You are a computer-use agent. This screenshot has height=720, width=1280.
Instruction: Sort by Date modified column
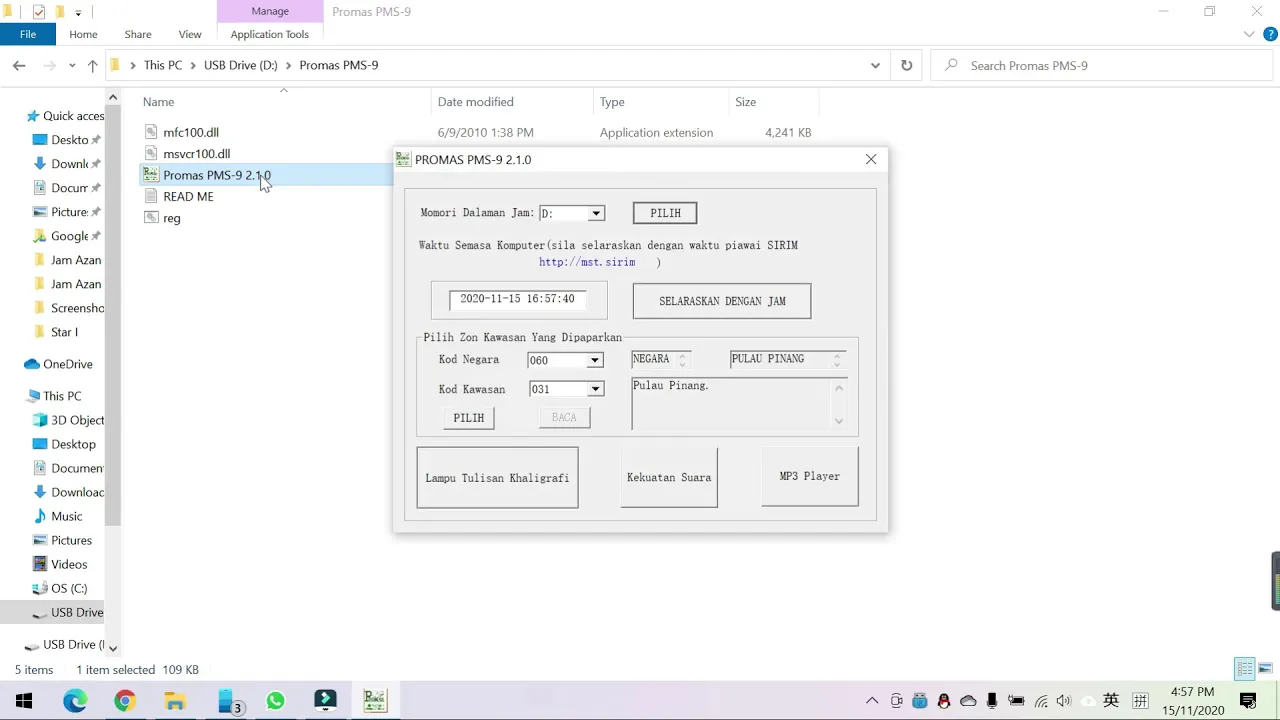tap(475, 102)
